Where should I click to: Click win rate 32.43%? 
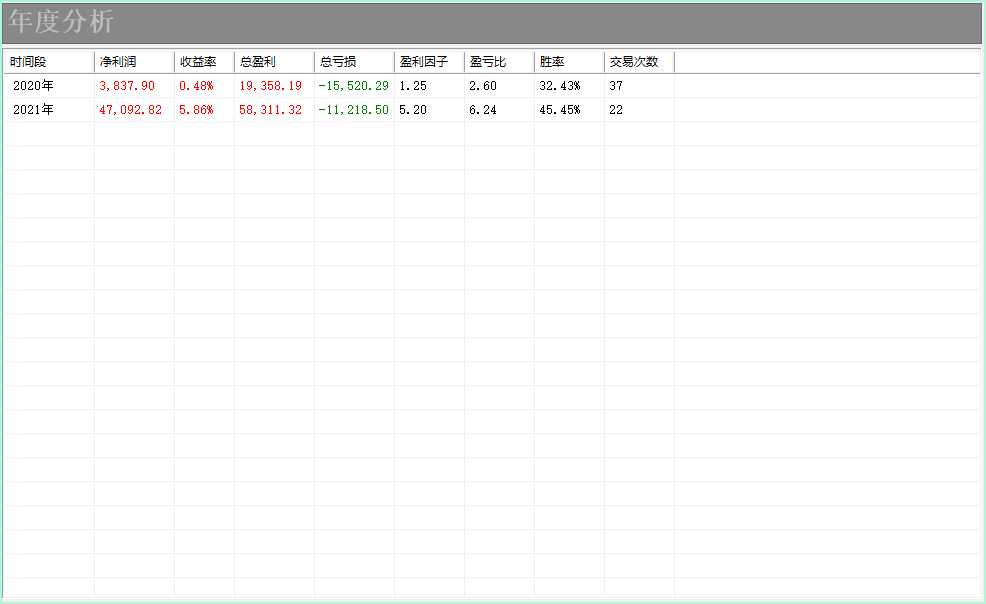point(560,85)
